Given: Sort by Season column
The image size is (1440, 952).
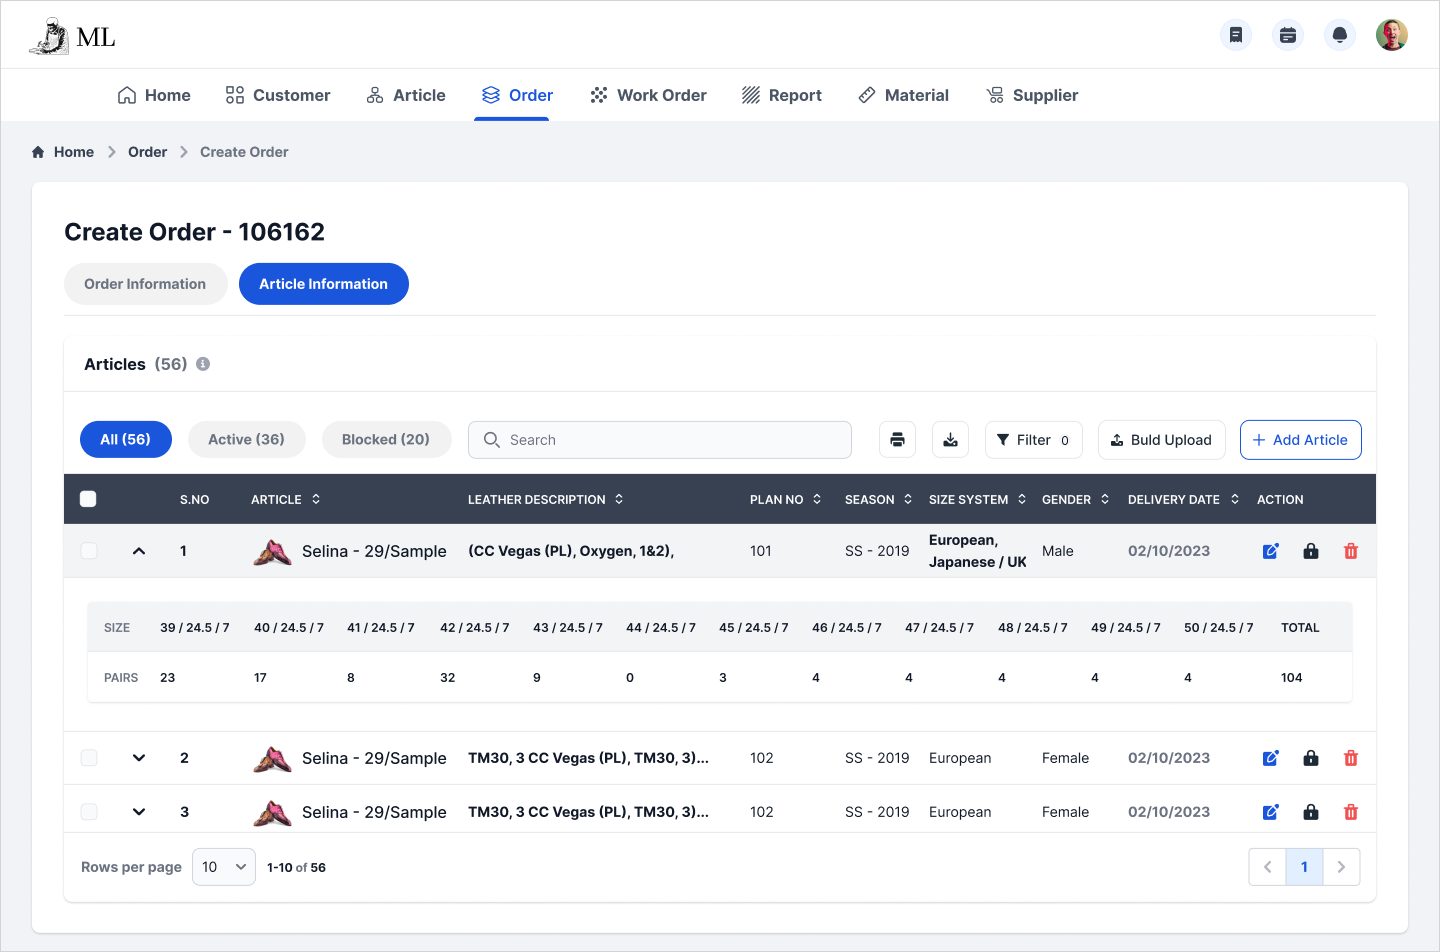Looking at the screenshot, I should point(908,499).
